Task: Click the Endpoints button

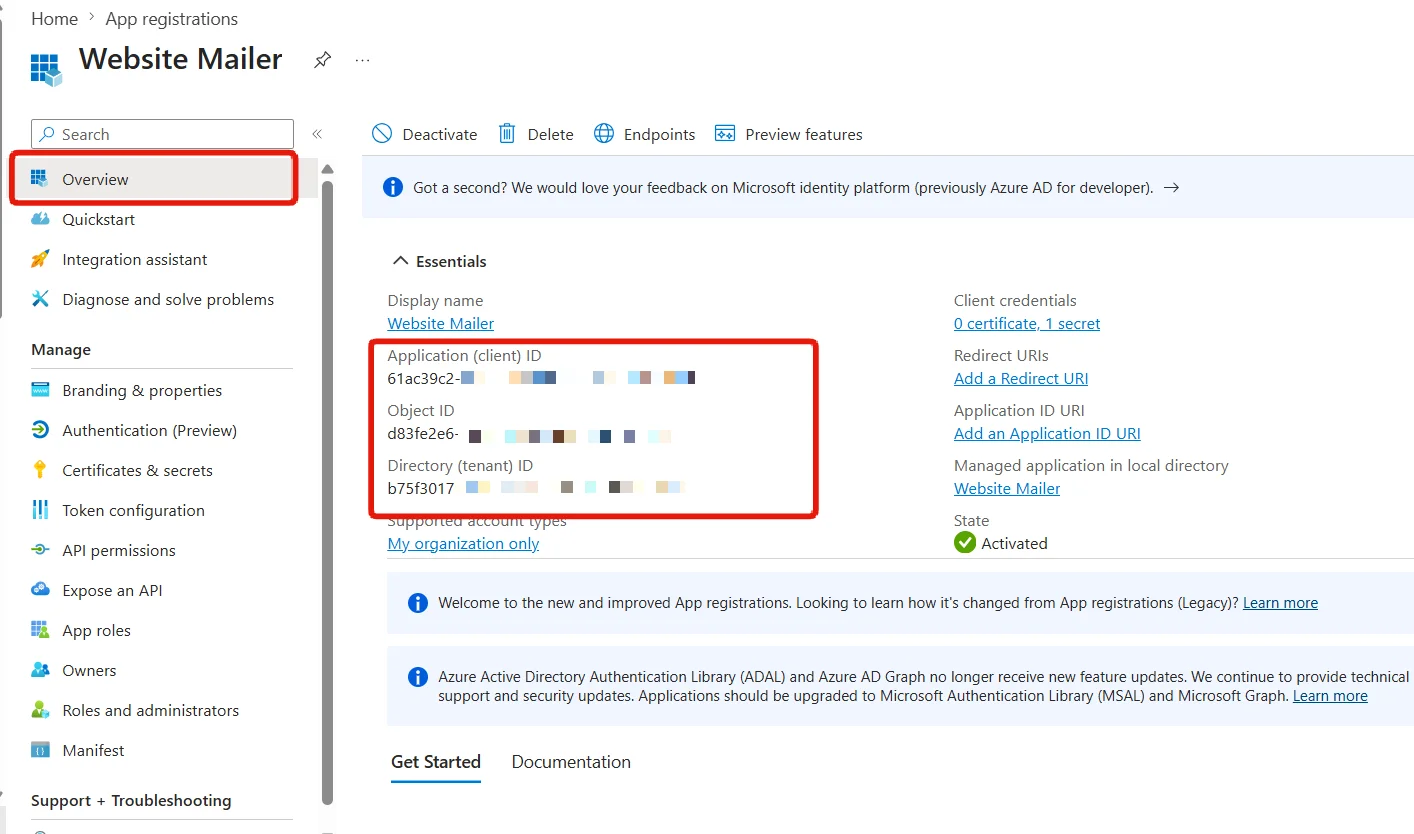Action: [x=645, y=134]
